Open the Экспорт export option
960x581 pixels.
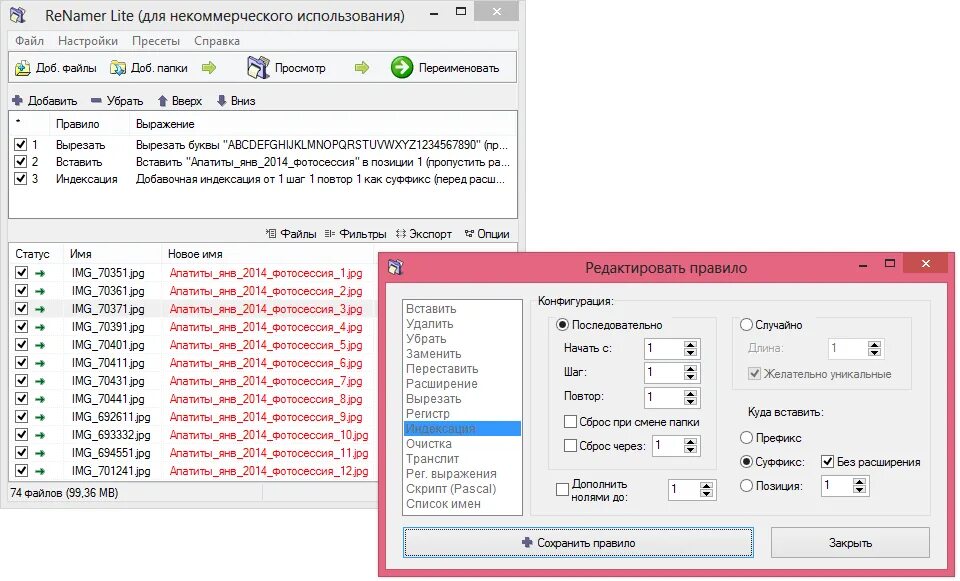424,233
